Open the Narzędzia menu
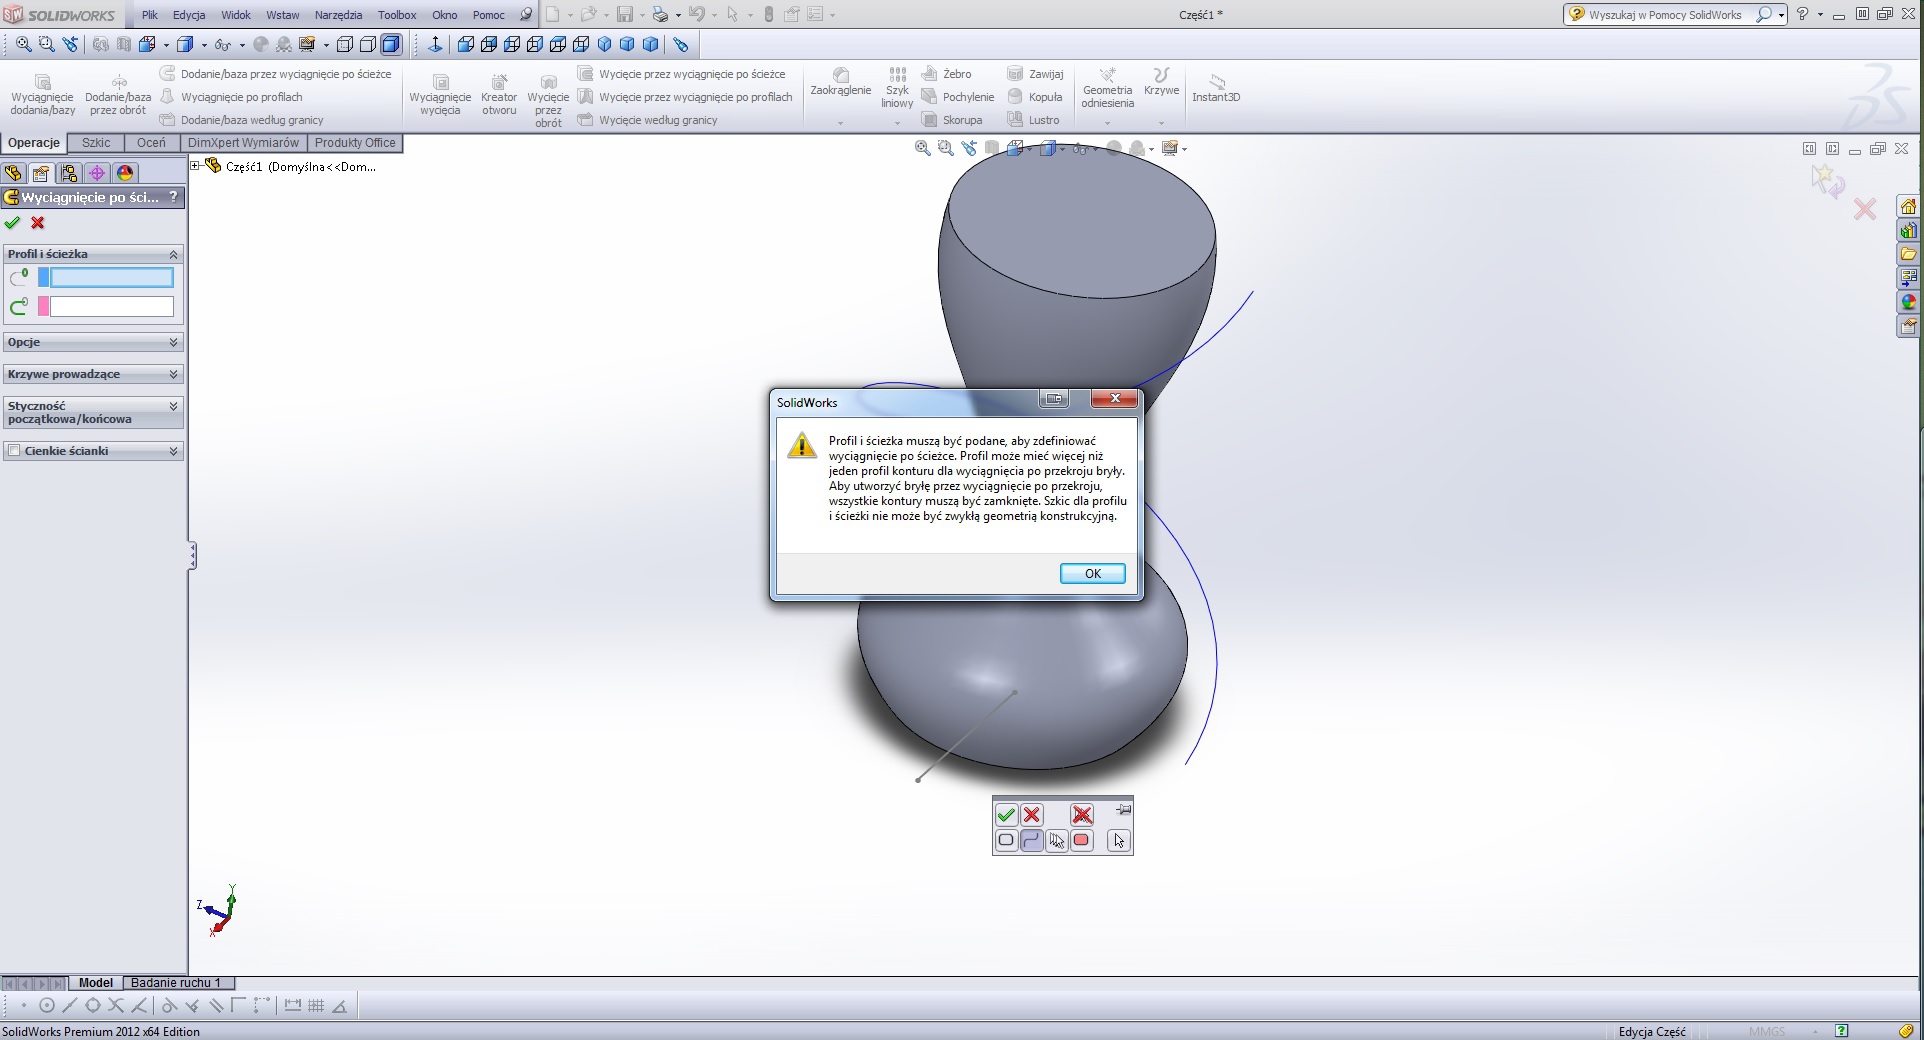The image size is (1924, 1040). point(338,15)
